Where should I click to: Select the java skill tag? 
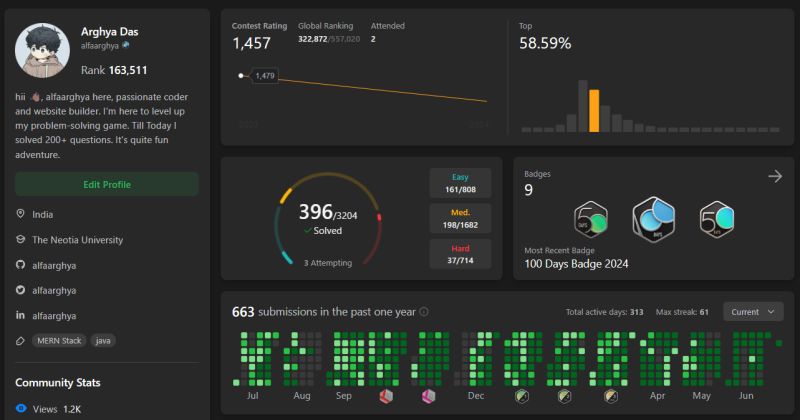pyautogui.click(x=103, y=340)
